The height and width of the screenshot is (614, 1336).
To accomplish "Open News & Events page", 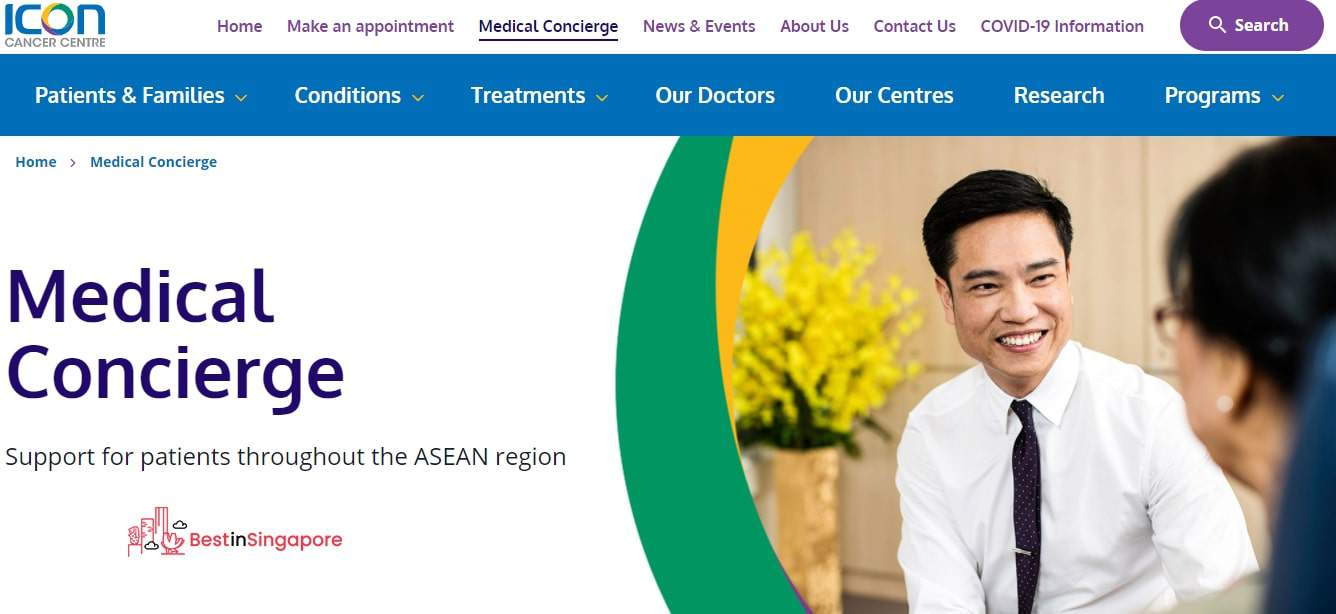I will click(699, 26).
